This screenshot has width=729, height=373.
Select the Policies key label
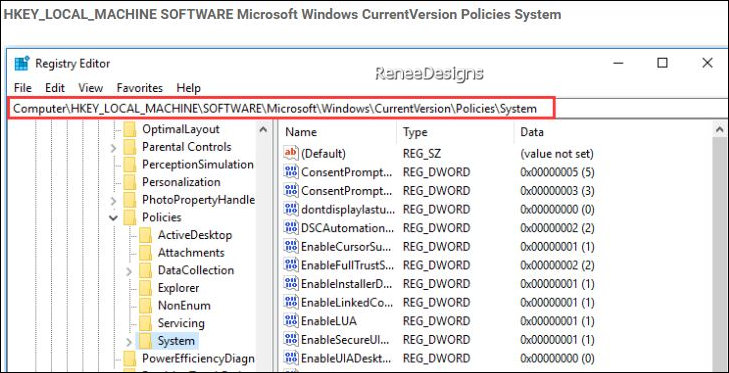162,218
